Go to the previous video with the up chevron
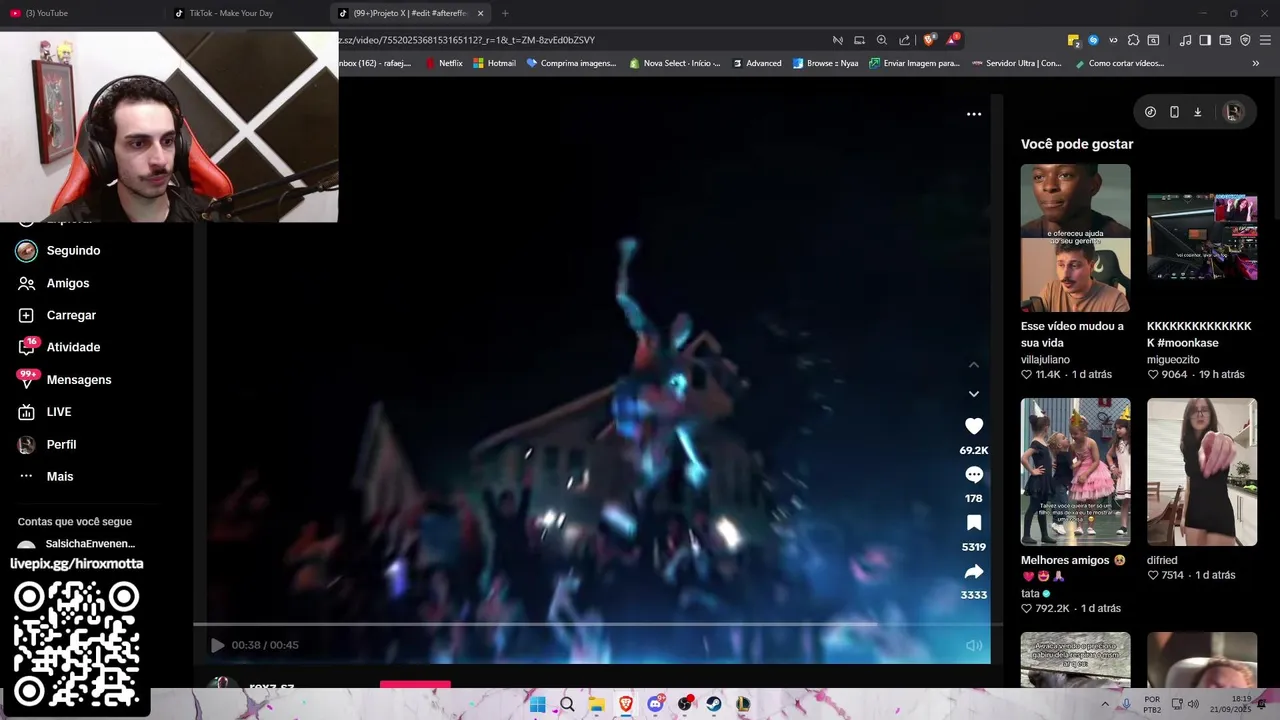The width and height of the screenshot is (1280, 720). (973, 365)
